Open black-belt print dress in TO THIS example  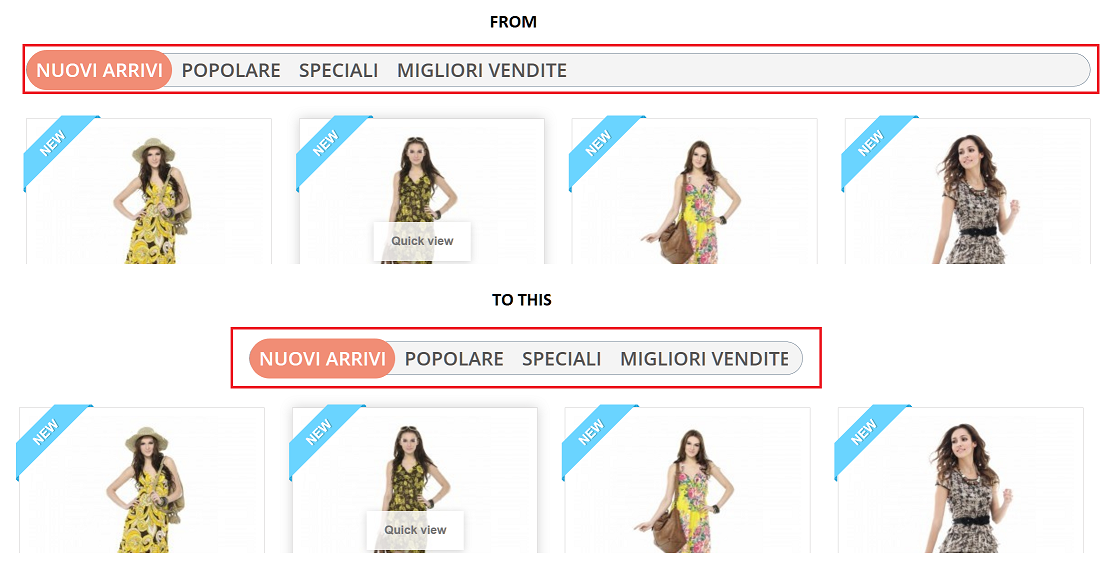click(960, 480)
